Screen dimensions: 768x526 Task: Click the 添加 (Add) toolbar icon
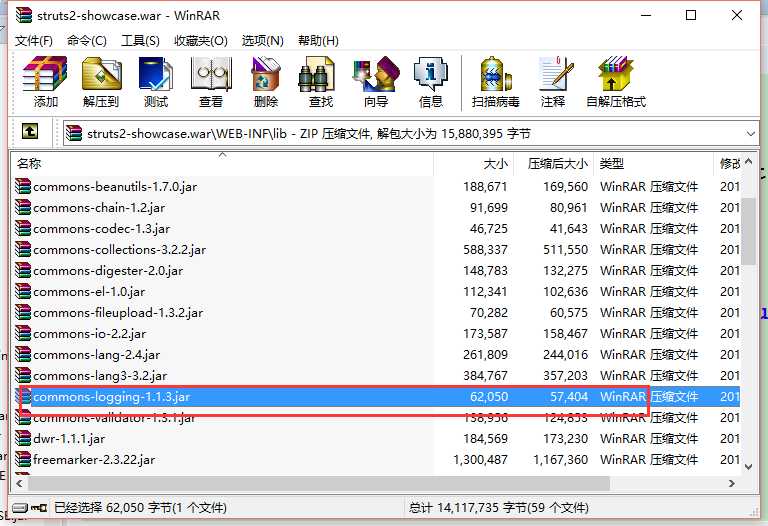coord(45,74)
